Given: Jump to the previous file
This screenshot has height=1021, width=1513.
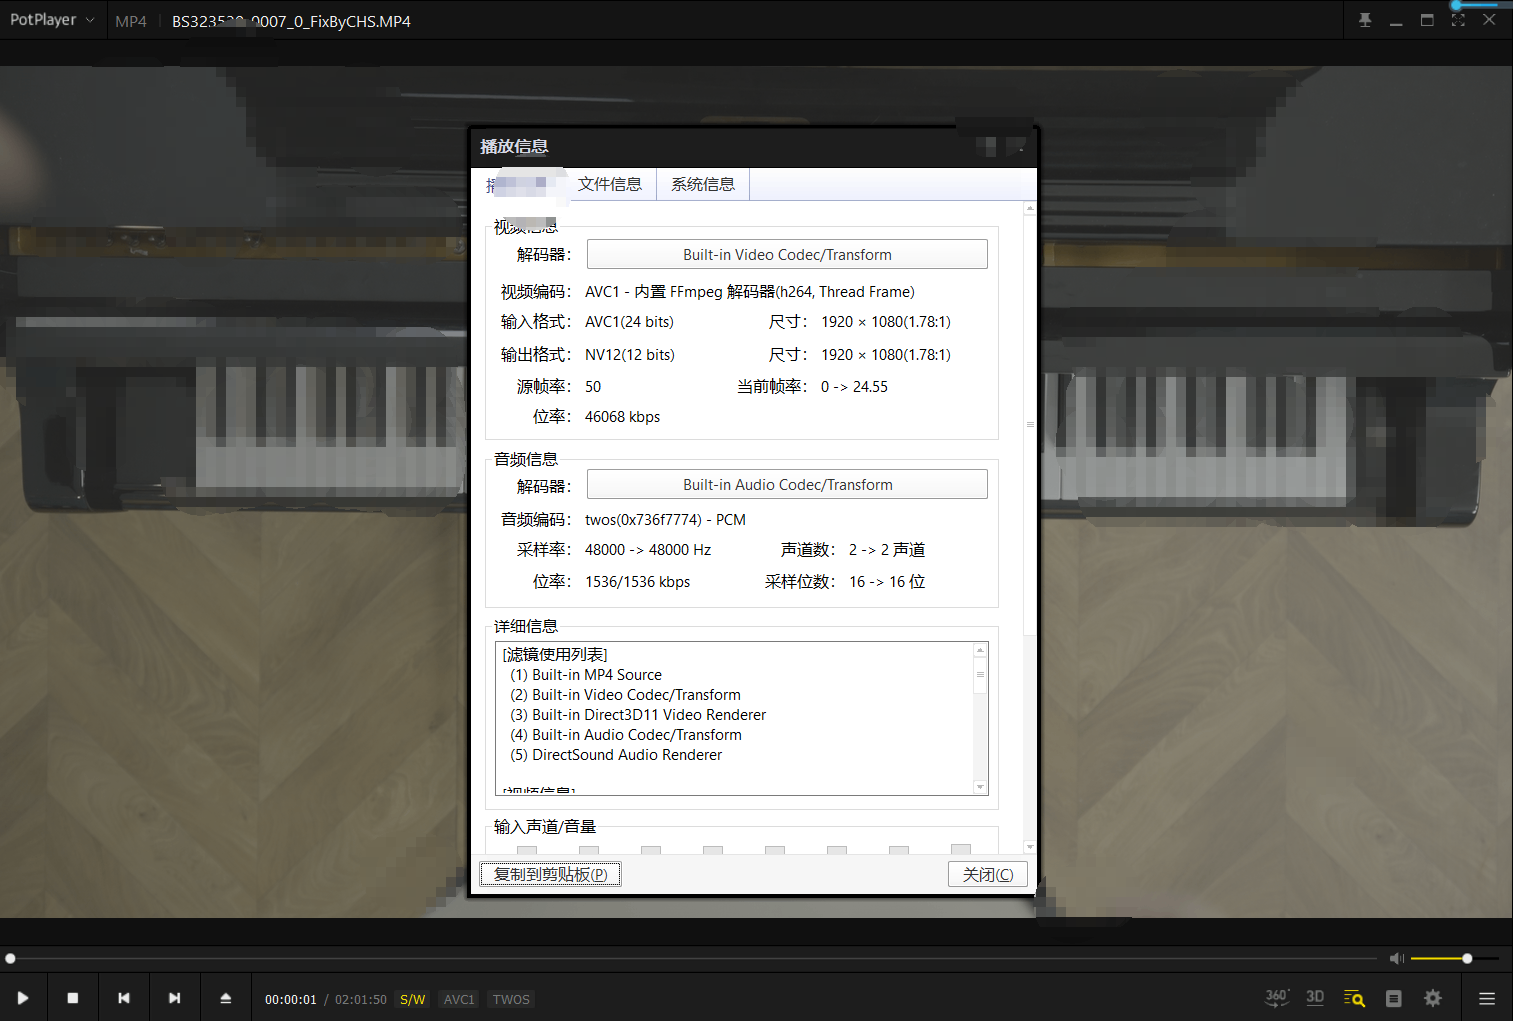Looking at the screenshot, I should click(x=124, y=998).
